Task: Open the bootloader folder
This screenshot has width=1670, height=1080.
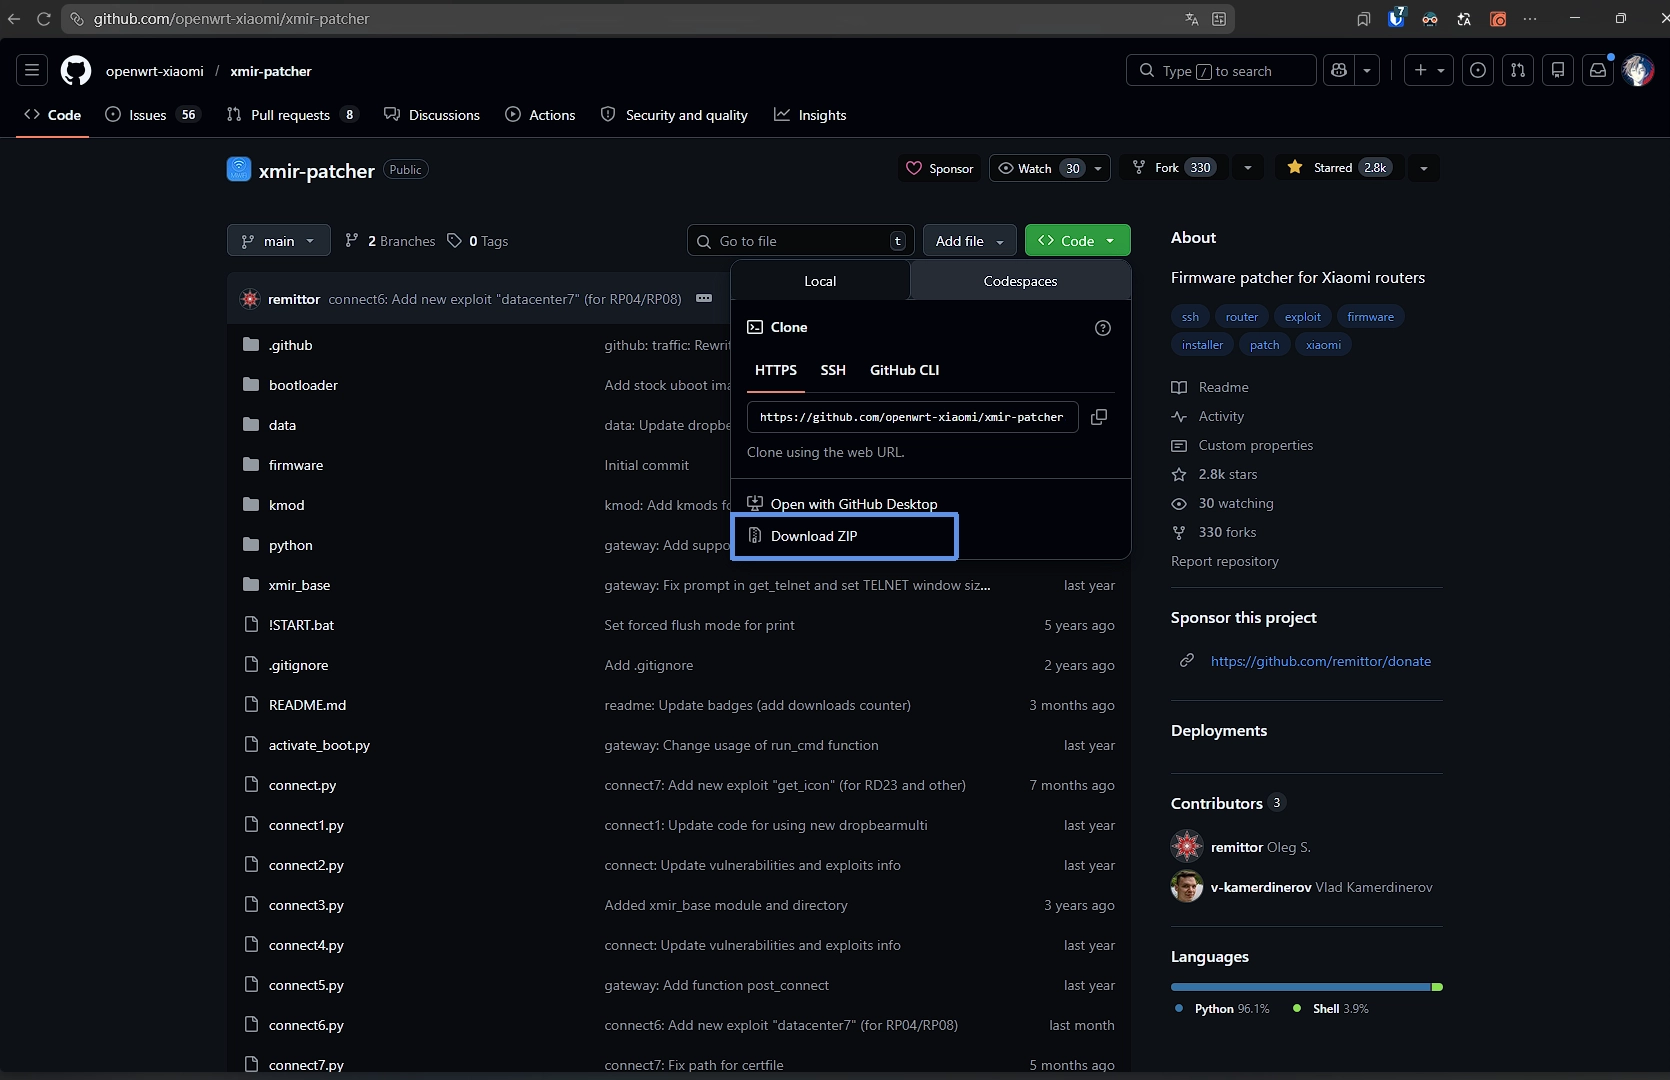Action: pos(303,385)
